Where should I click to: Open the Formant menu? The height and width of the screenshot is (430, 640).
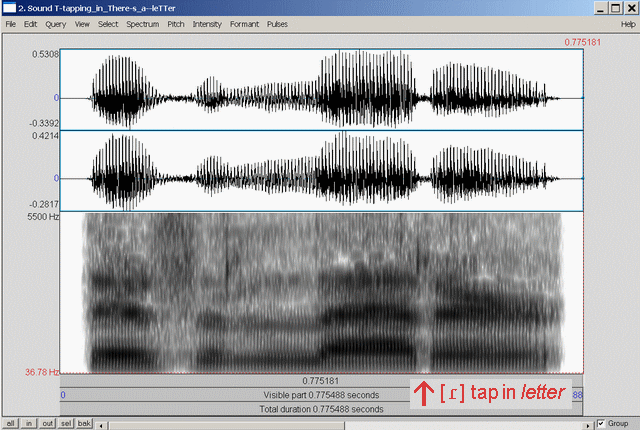pyautogui.click(x=244, y=23)
